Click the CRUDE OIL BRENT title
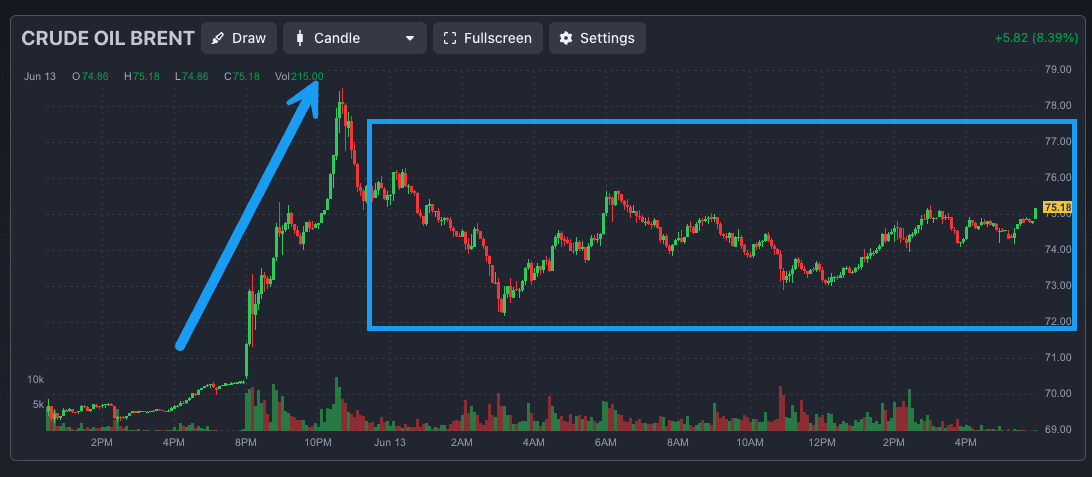1092x477 pixels. click(x=108, y=39)
